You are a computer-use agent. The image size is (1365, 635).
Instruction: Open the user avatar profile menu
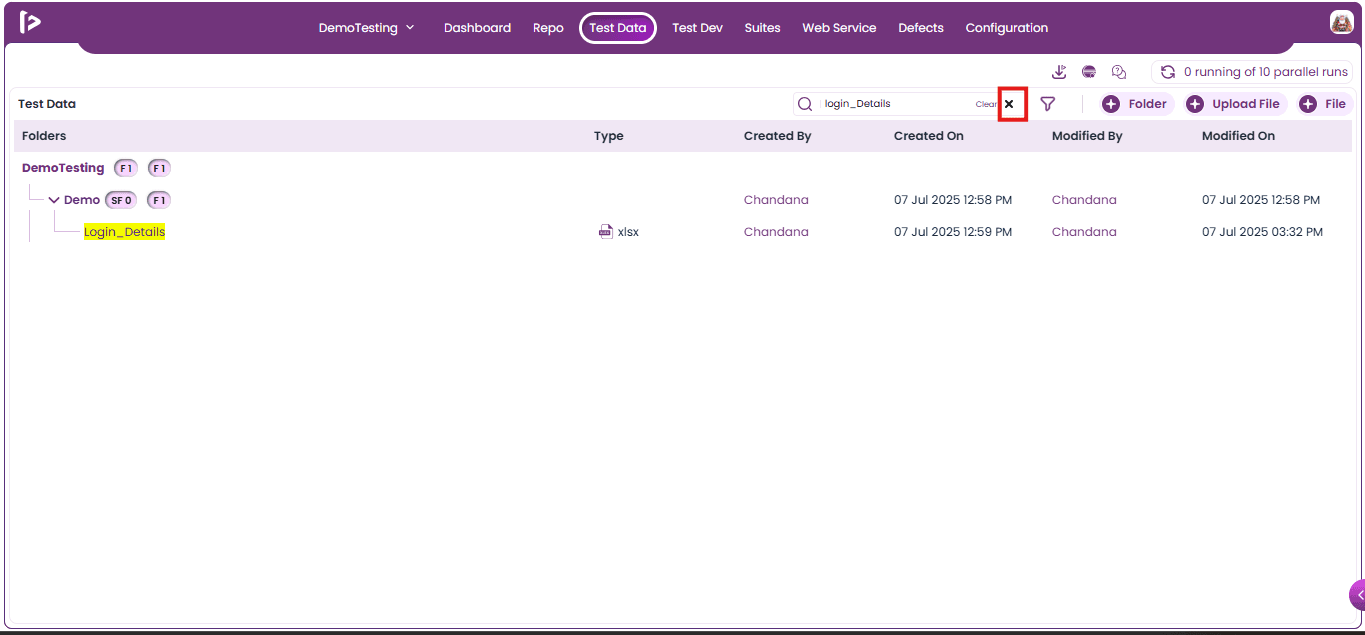tap(1341, 22)
